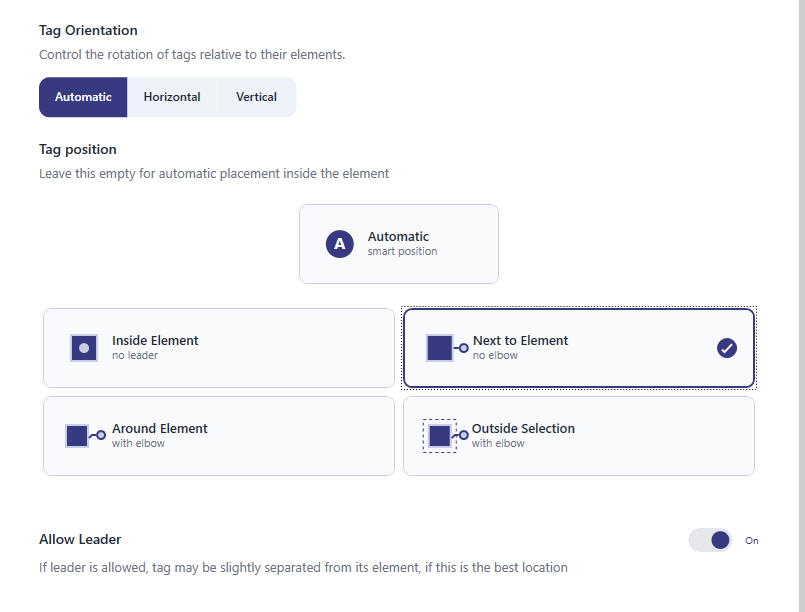Switch tag orientation to Horizontal
The width and height of the screenshot is (805, 612).
pyautogui.click(x=172, y=97)
